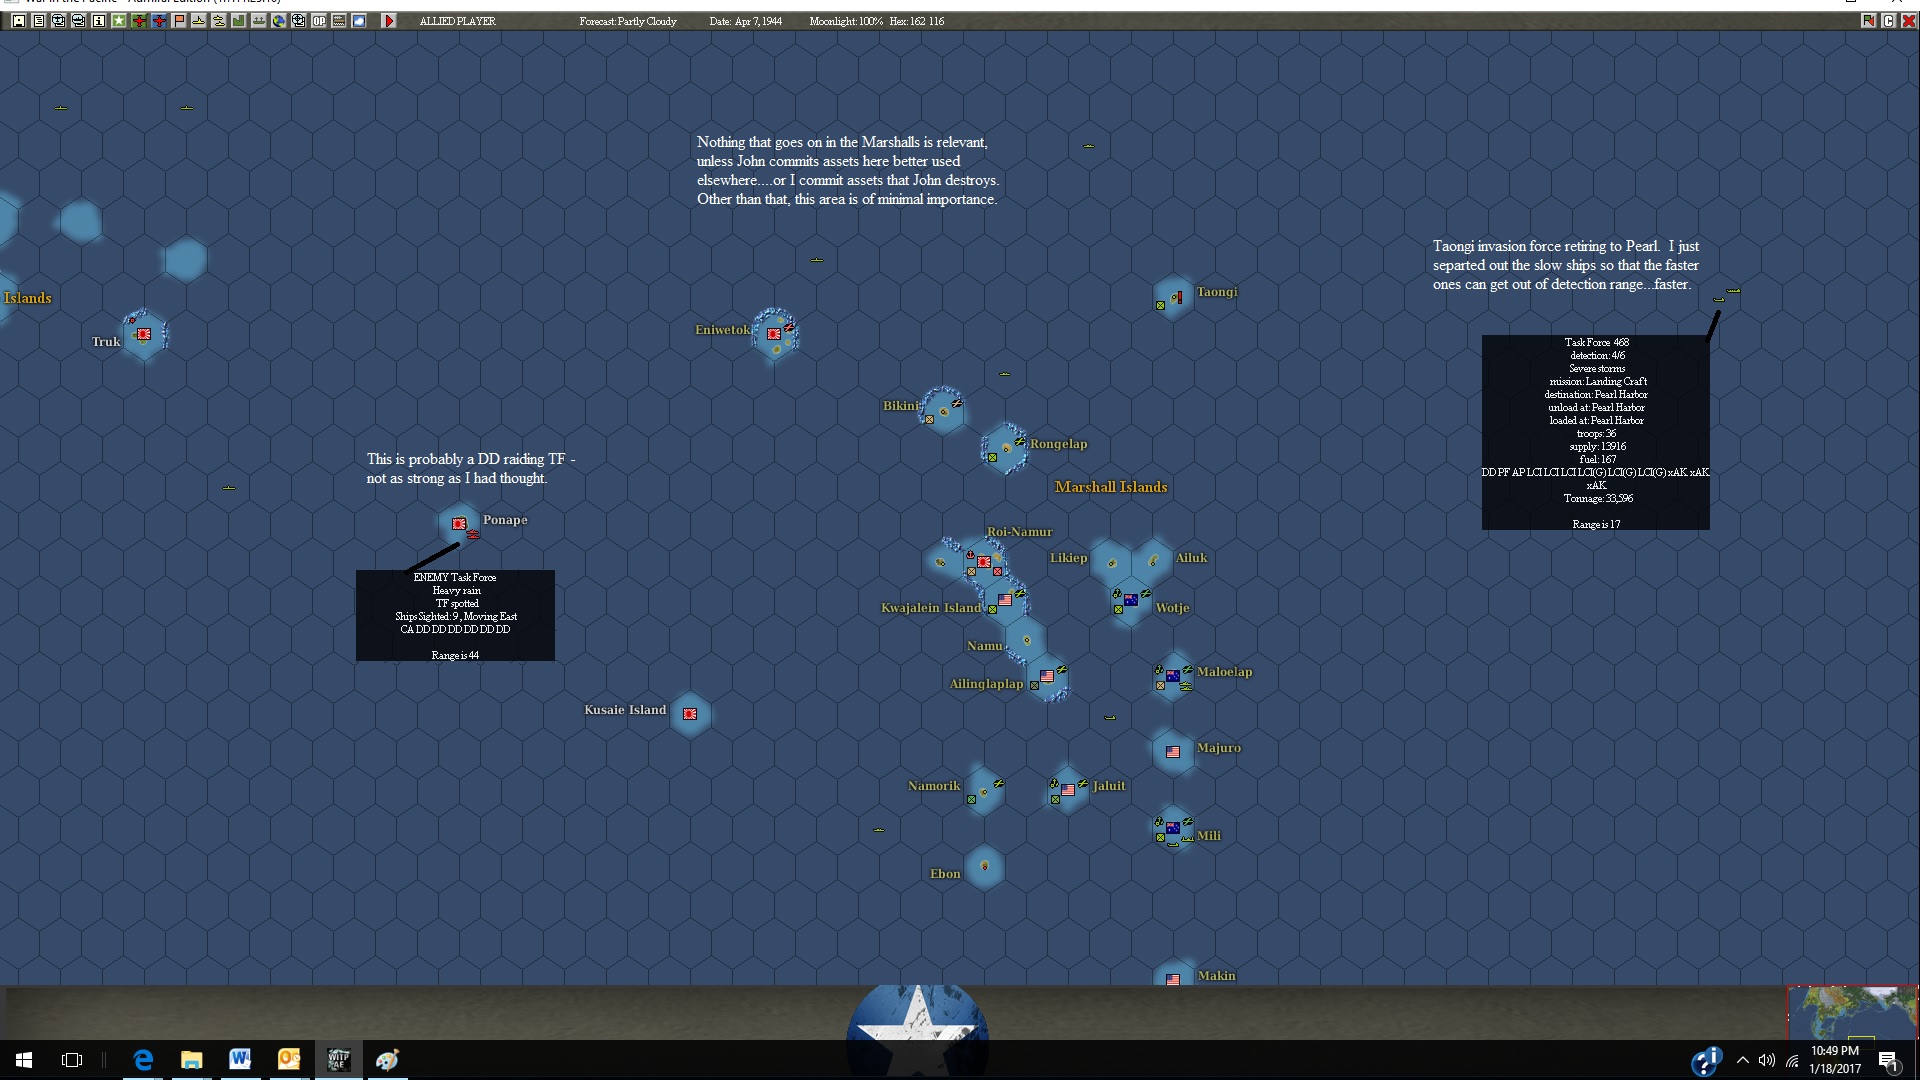Open the Windows Start menu

click(x=24, y=1060)
